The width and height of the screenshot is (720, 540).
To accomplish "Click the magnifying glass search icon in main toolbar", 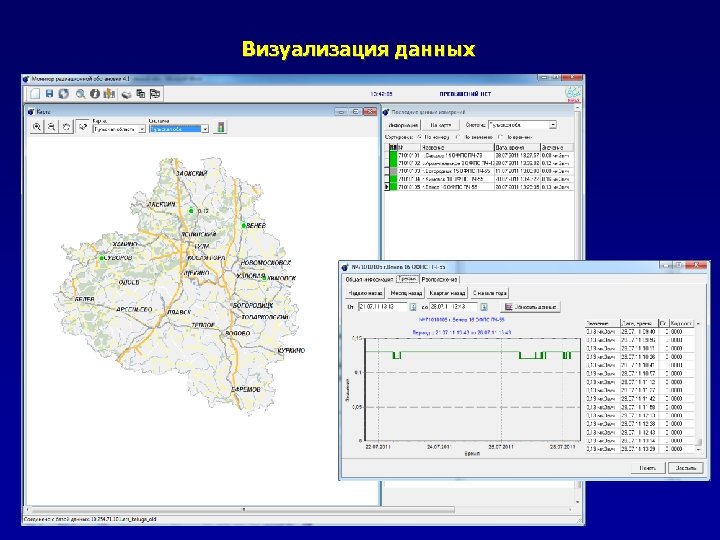I will click(x=80, y=94).
